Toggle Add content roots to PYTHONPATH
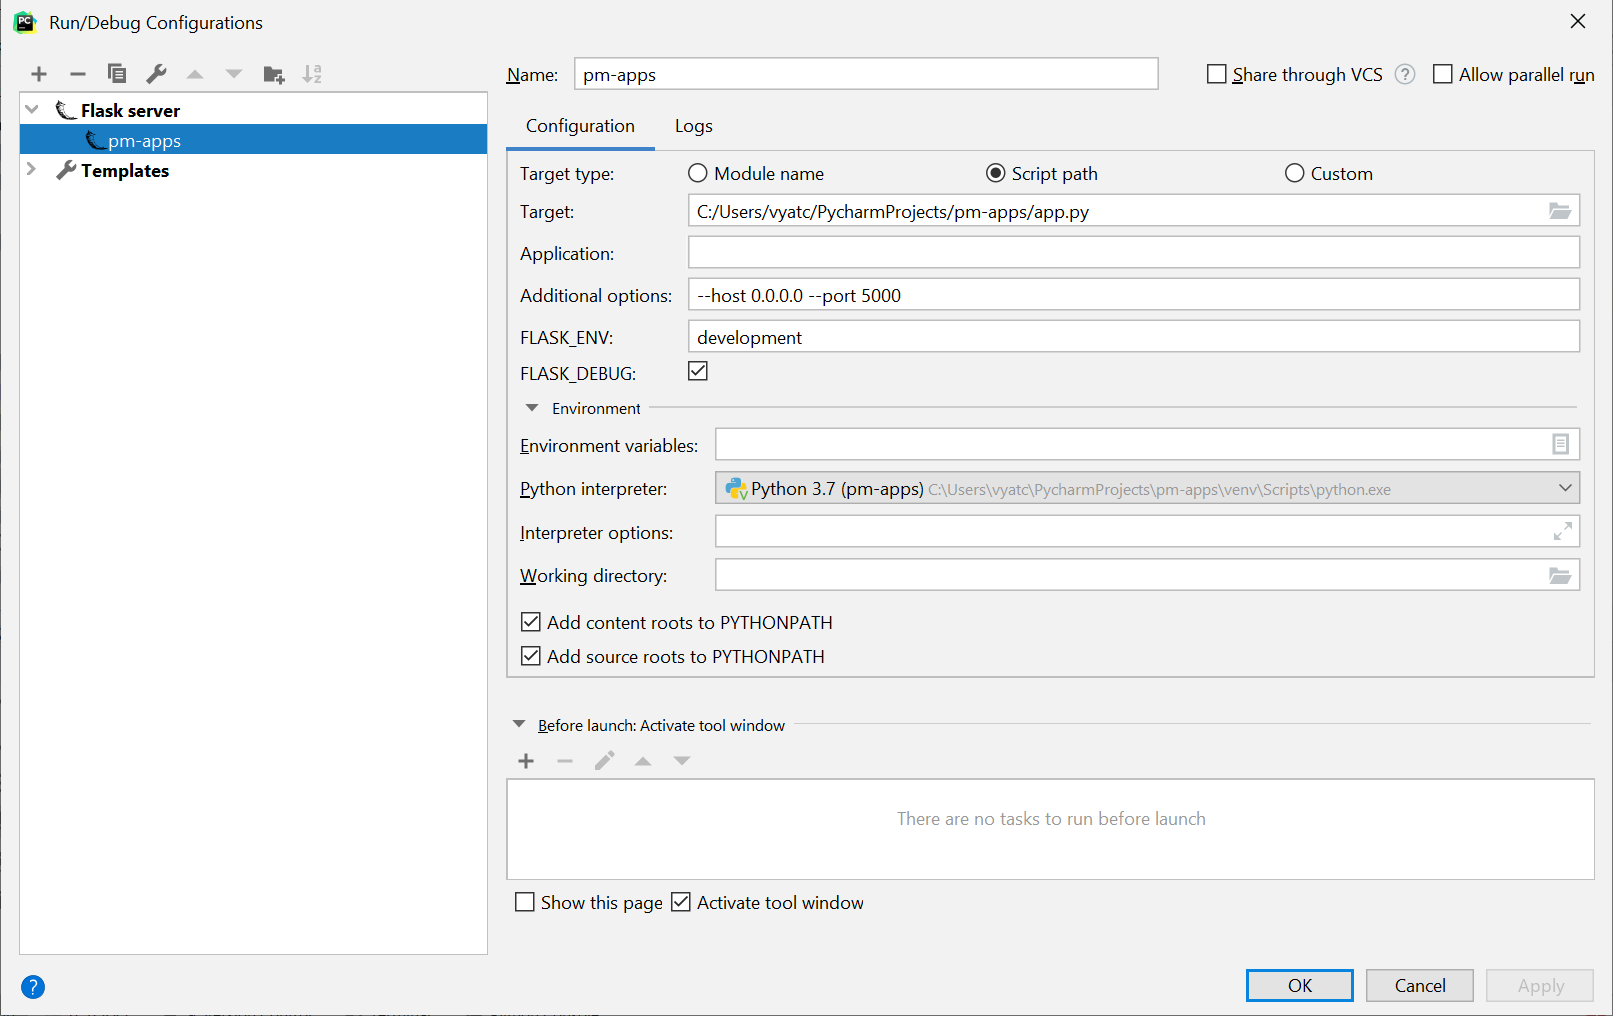The height and width of the screenshot is (1016, 1613). point(531,622)
